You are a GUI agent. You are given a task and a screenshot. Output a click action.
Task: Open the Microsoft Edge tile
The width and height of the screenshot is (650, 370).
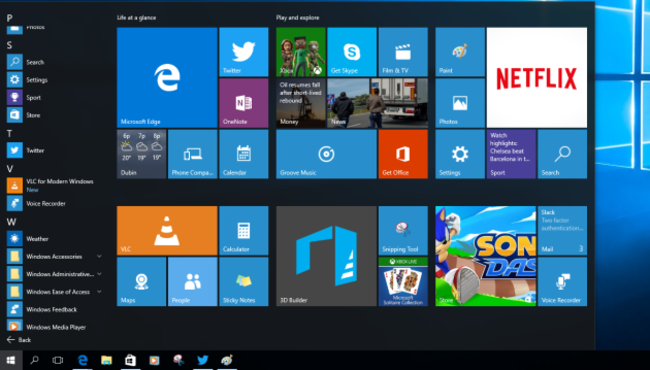tap(167, 77)
